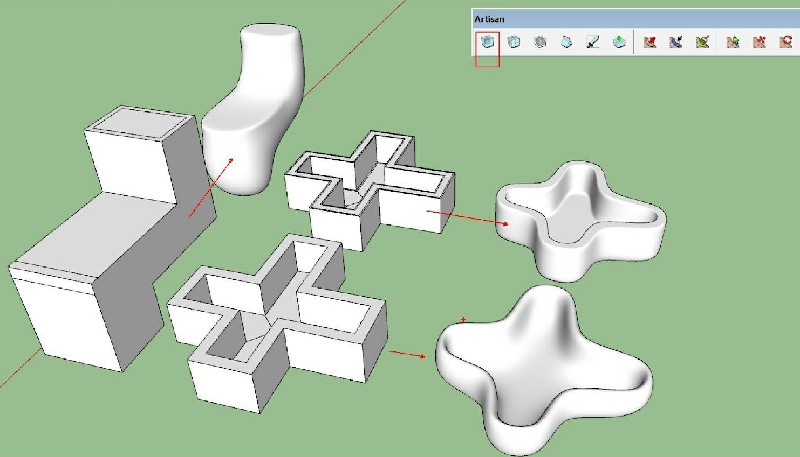Activate the Vertex Move tool
This screenshot has height=457, width=800.
click(x=759, y=42)
